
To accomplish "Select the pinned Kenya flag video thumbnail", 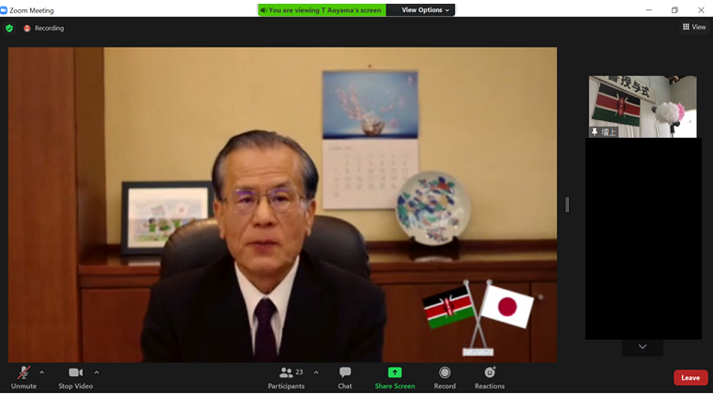I will (x=643, y=106).
